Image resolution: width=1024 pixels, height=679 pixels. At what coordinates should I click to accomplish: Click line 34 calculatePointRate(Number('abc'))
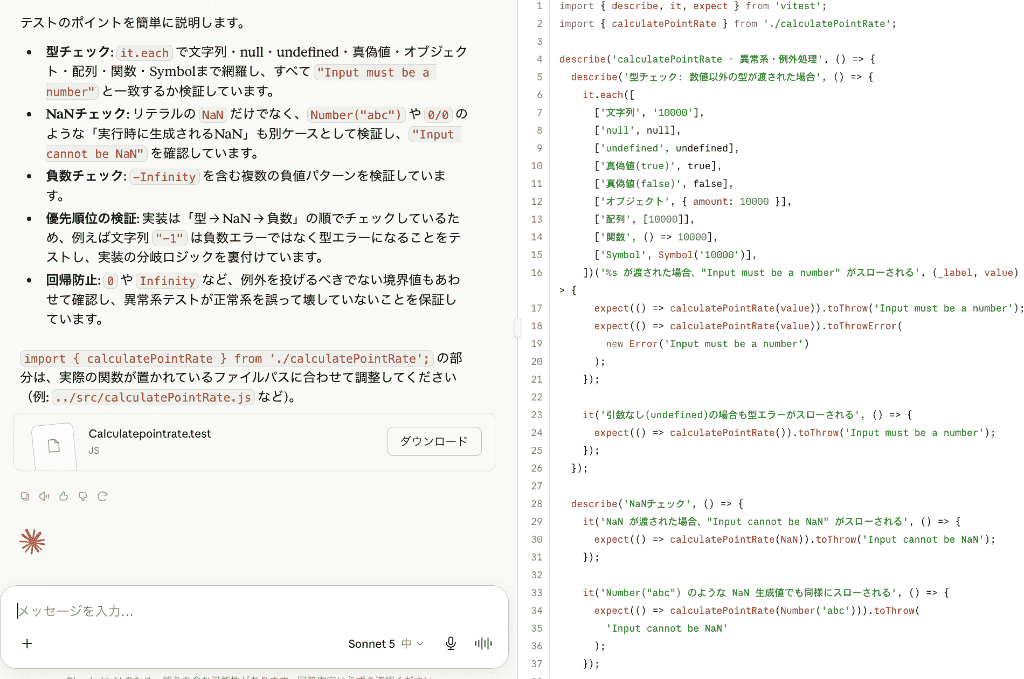point(757,610)
